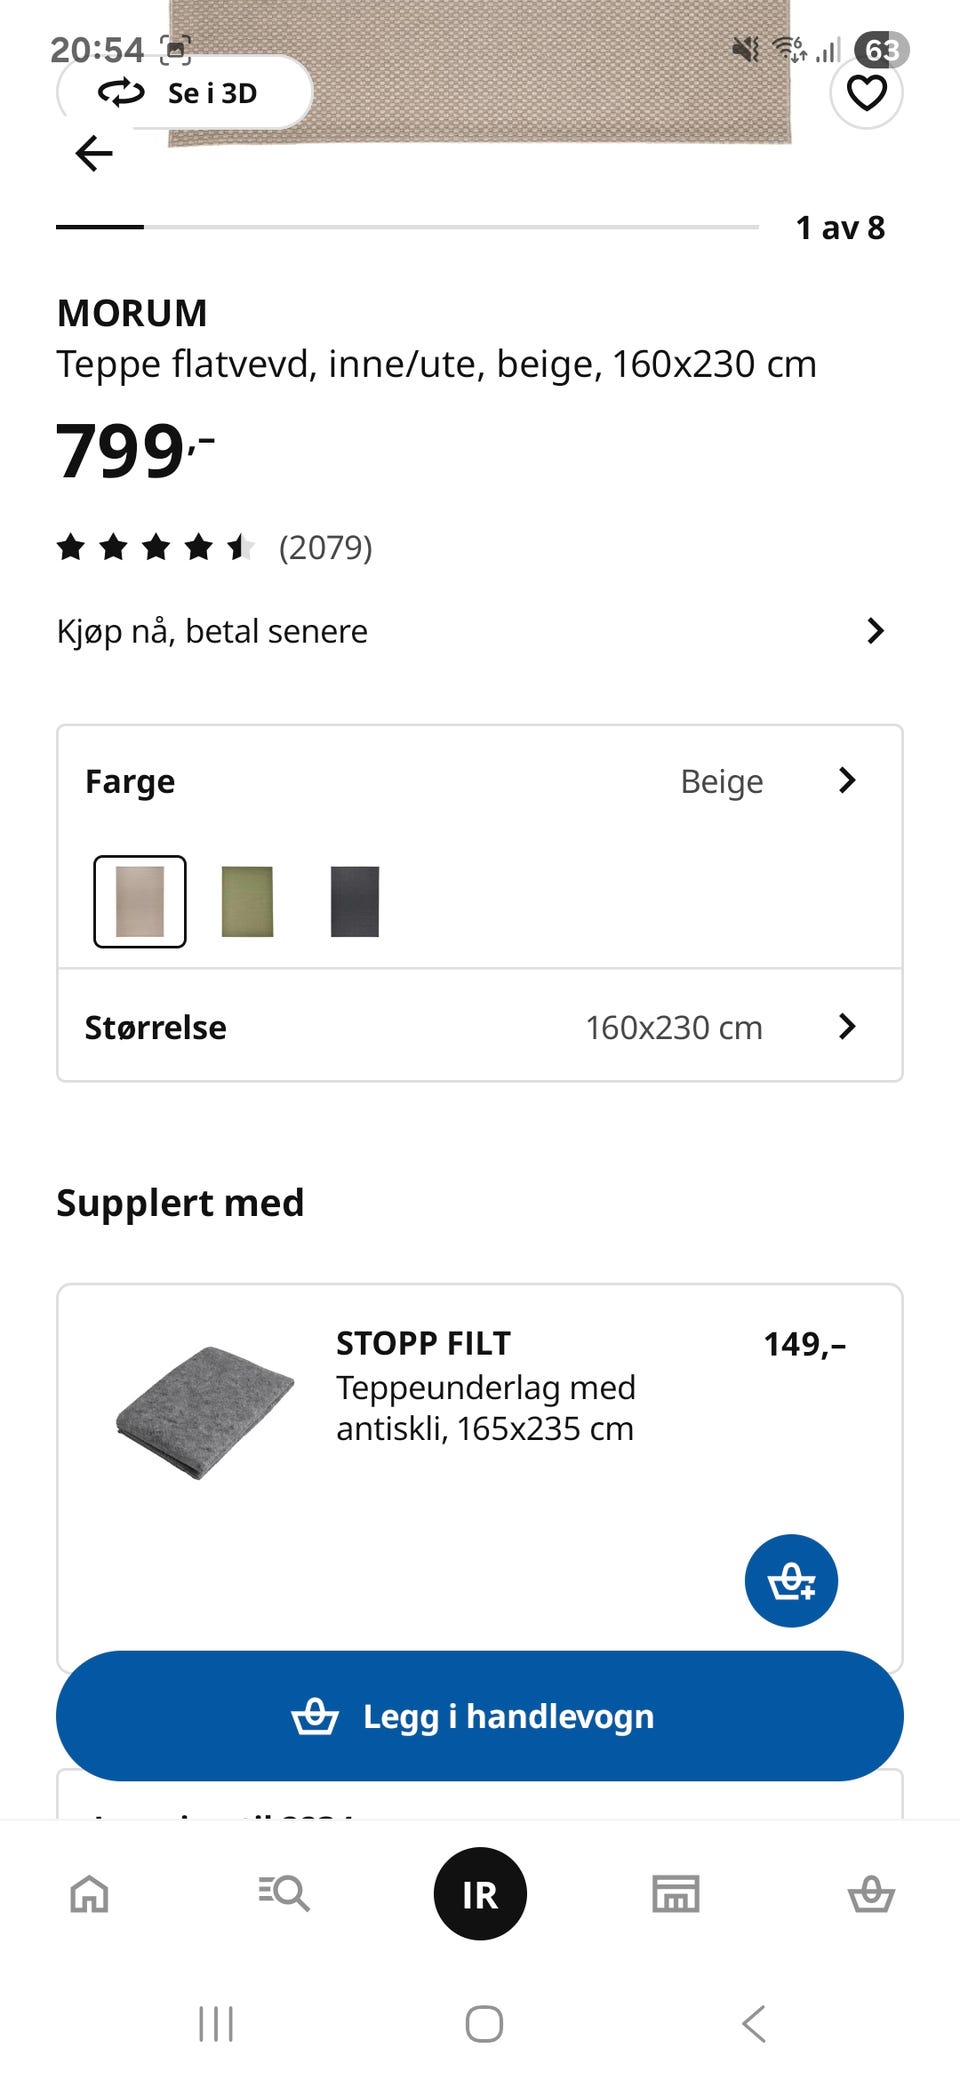Select the green rug color
Image resolution: width=960 pixels, height=2080 pixels.
pos(247,901)
